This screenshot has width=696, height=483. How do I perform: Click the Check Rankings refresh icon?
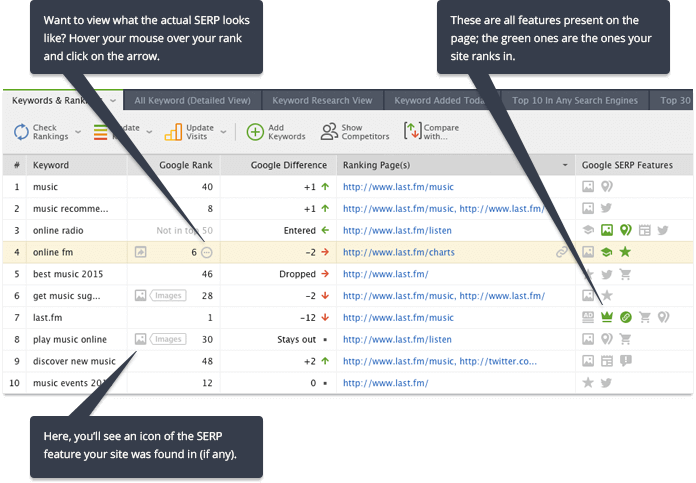coord(21,132)
